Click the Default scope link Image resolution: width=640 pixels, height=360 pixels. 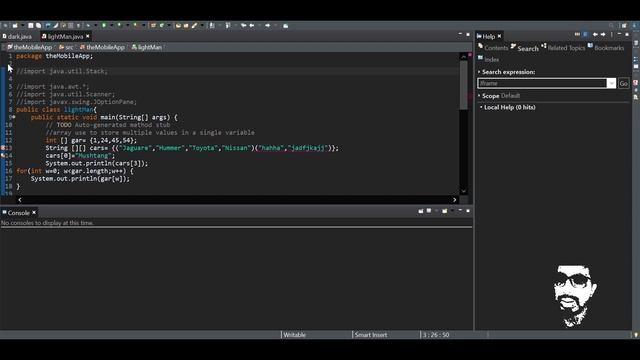[510, 96]
